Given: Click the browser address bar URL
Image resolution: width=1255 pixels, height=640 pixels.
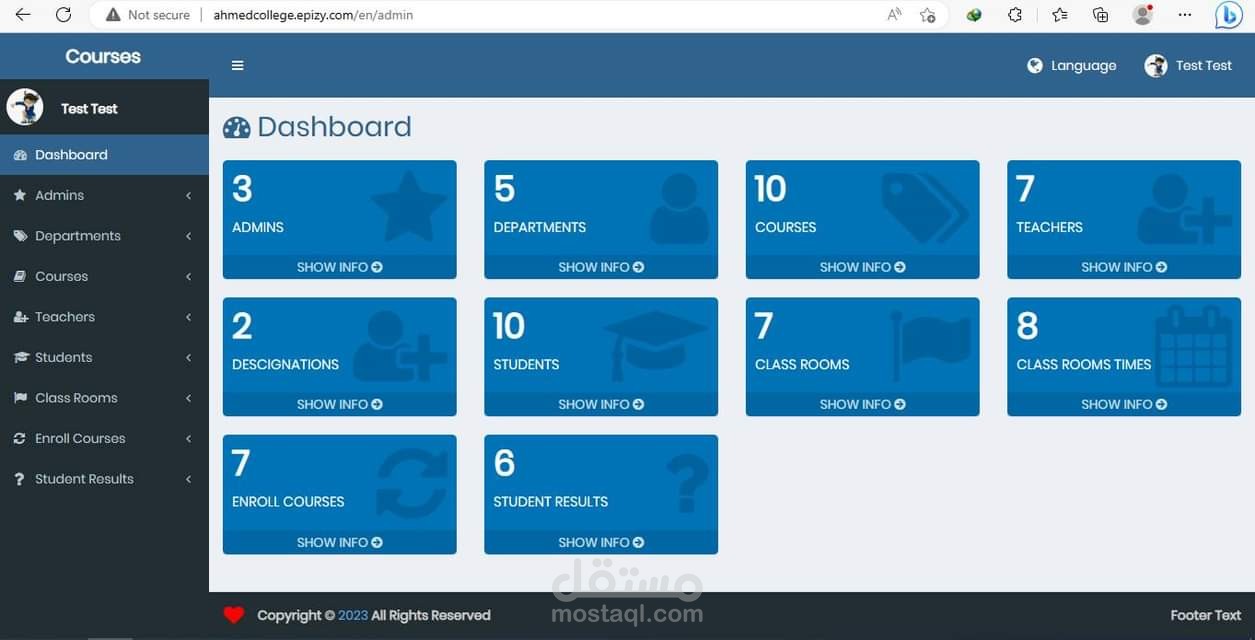Looking at the screenshot, I should pyautogui.click(x=313, y=15).
